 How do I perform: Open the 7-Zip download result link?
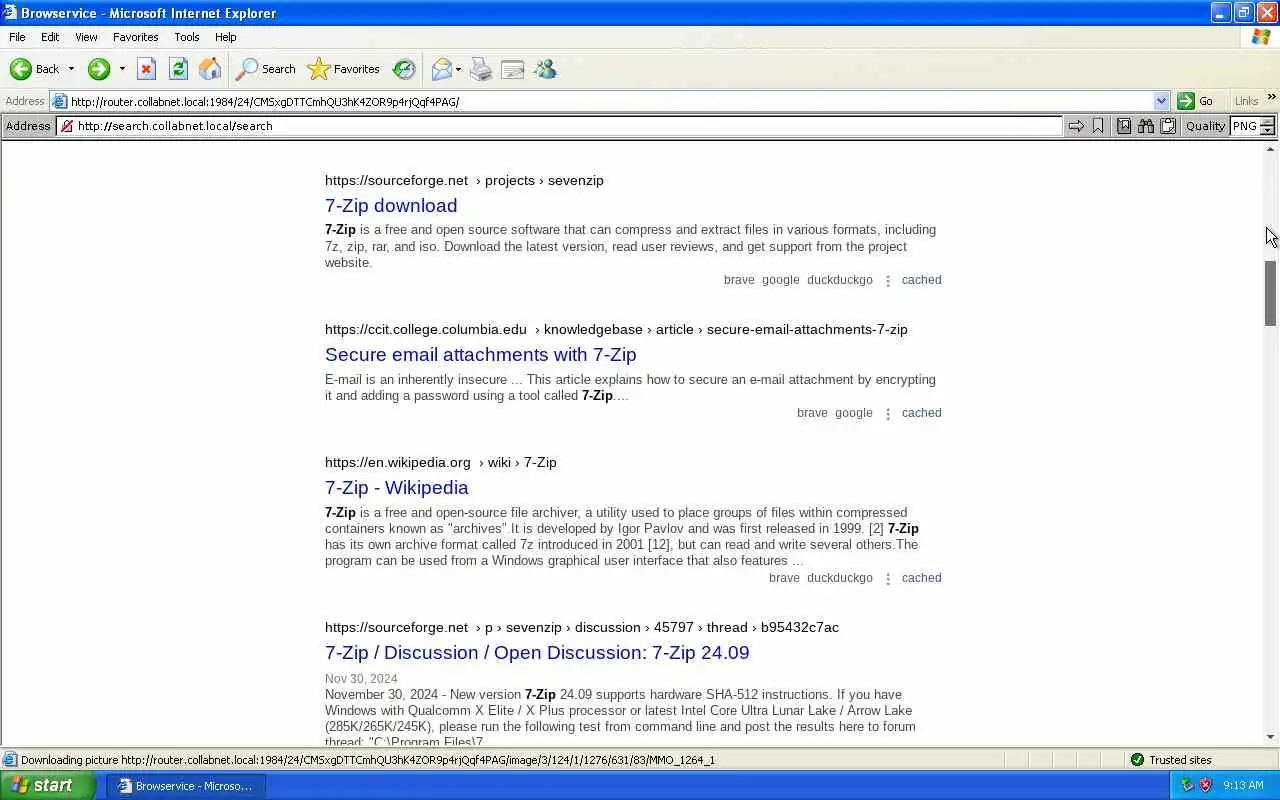pos(391,205)
